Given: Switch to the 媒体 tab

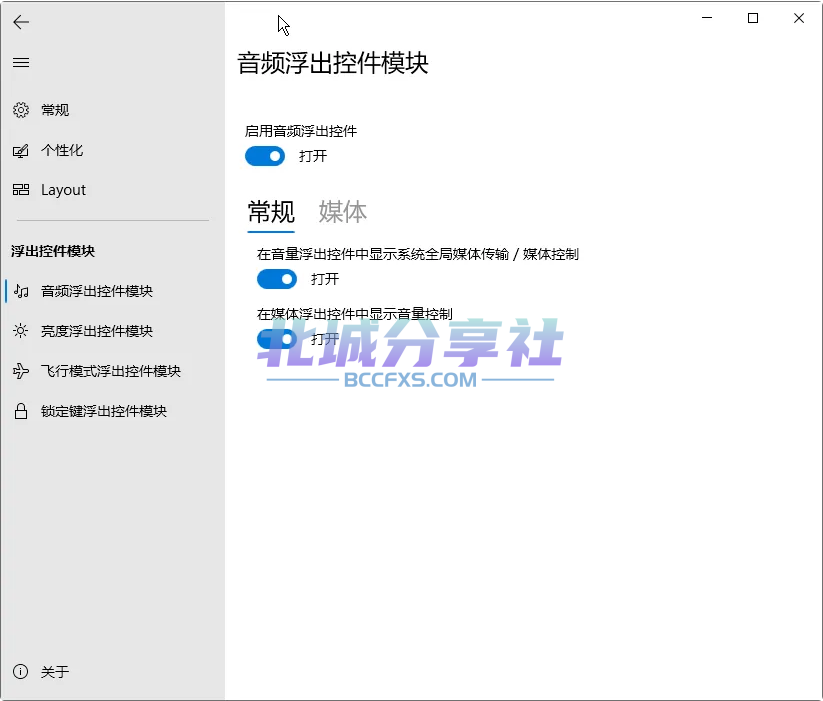Looking at the screenshot, I should click(x=343, y=212).
